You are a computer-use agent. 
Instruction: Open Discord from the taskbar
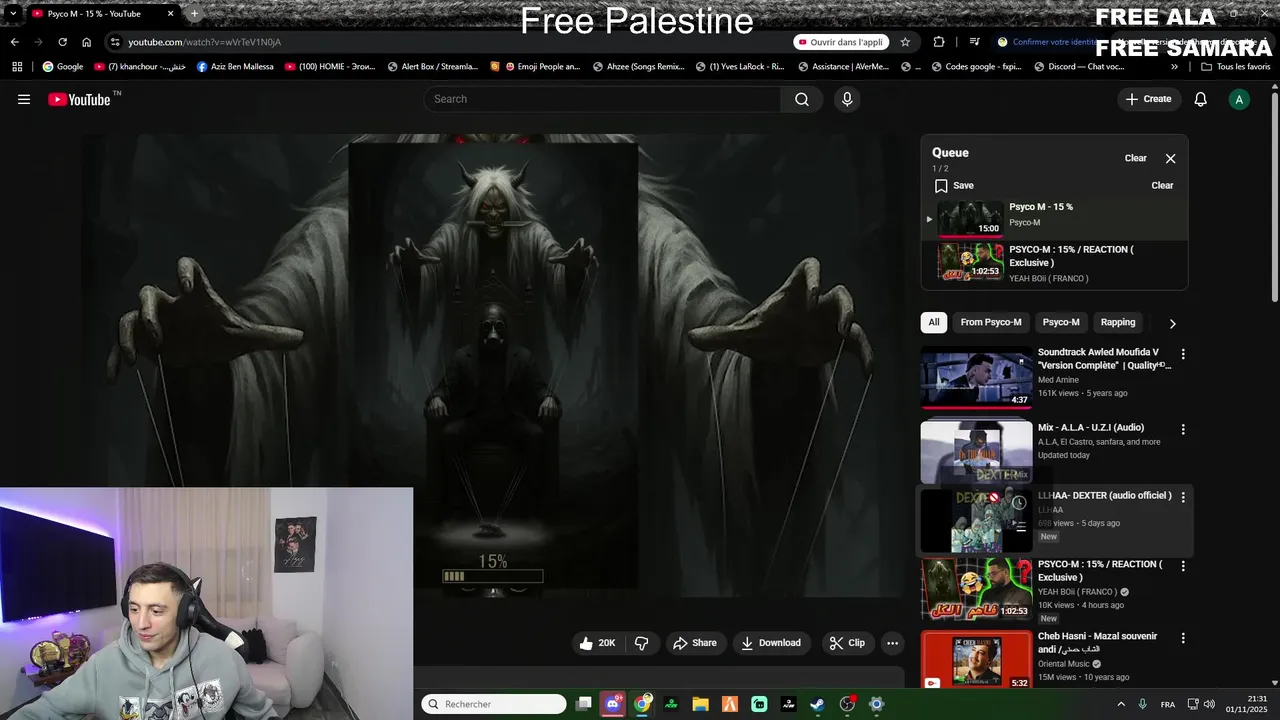coord(613,704)
